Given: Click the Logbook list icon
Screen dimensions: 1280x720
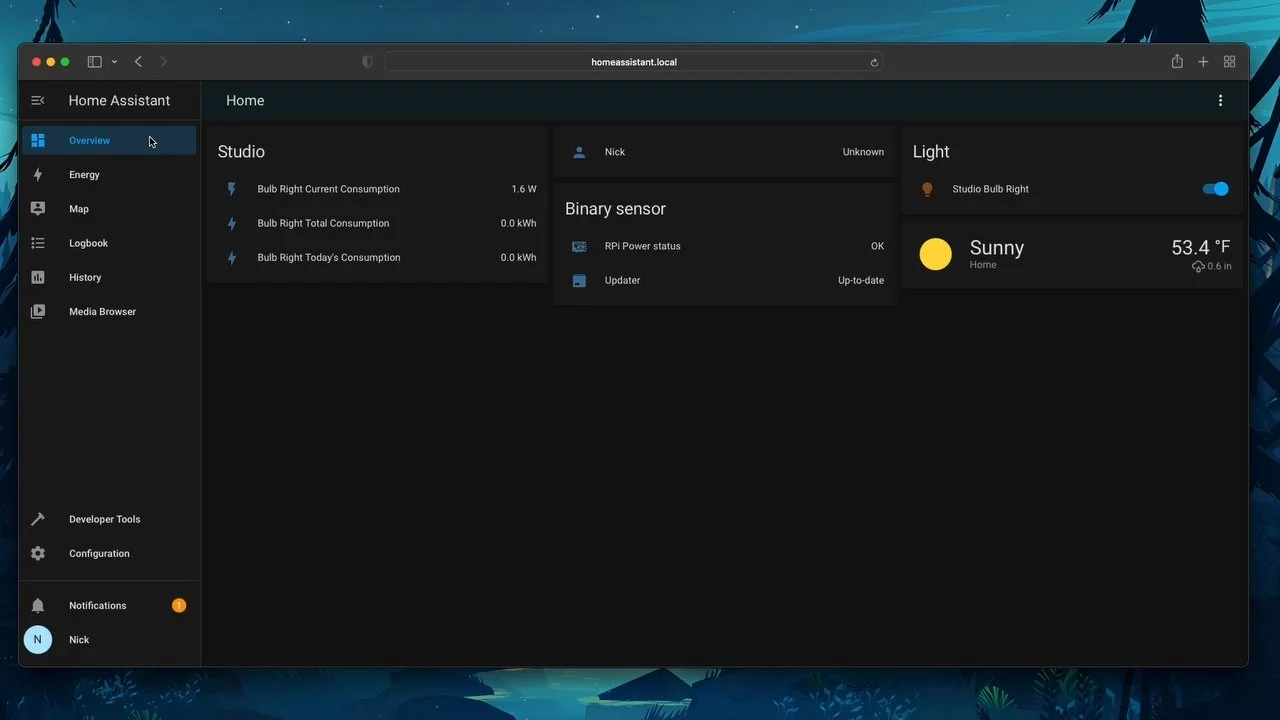Looking at the screenshot, I should click(38, 243).
